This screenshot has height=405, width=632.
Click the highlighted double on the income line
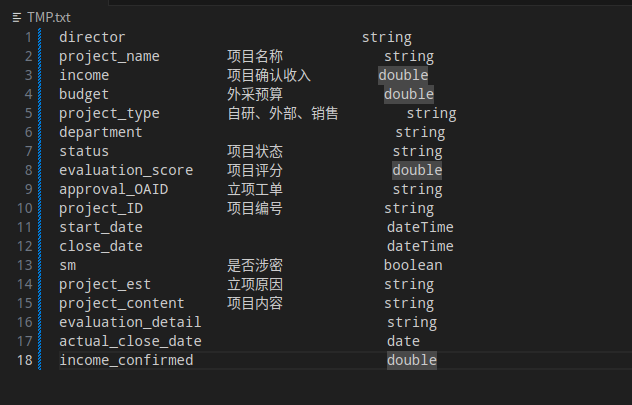403,75
